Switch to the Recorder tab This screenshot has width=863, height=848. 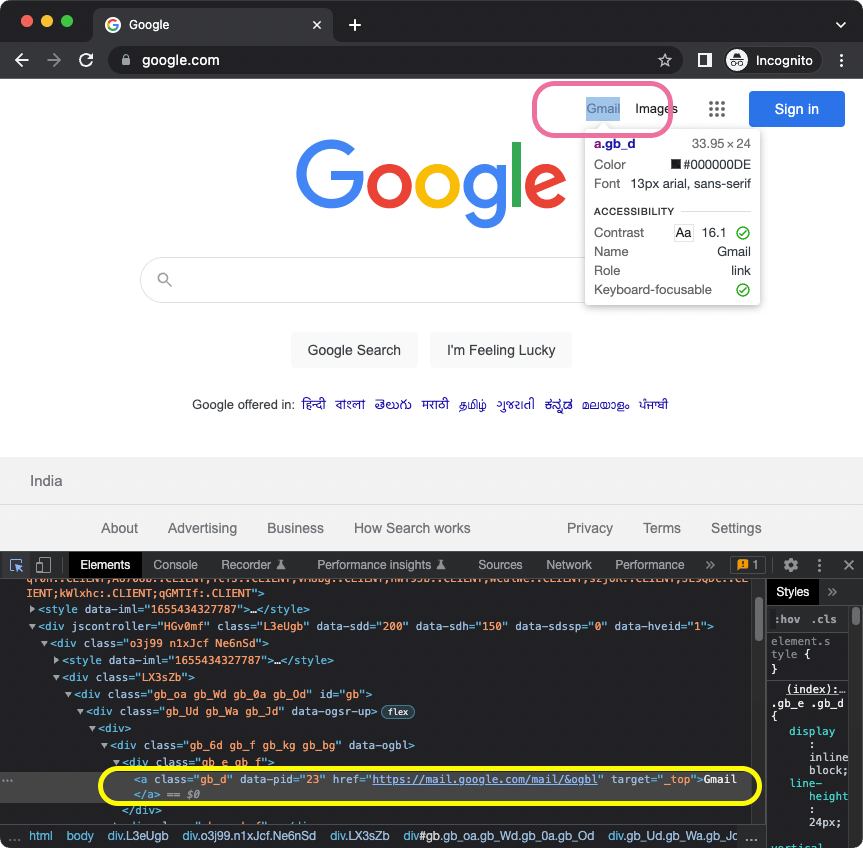(253, 565)
